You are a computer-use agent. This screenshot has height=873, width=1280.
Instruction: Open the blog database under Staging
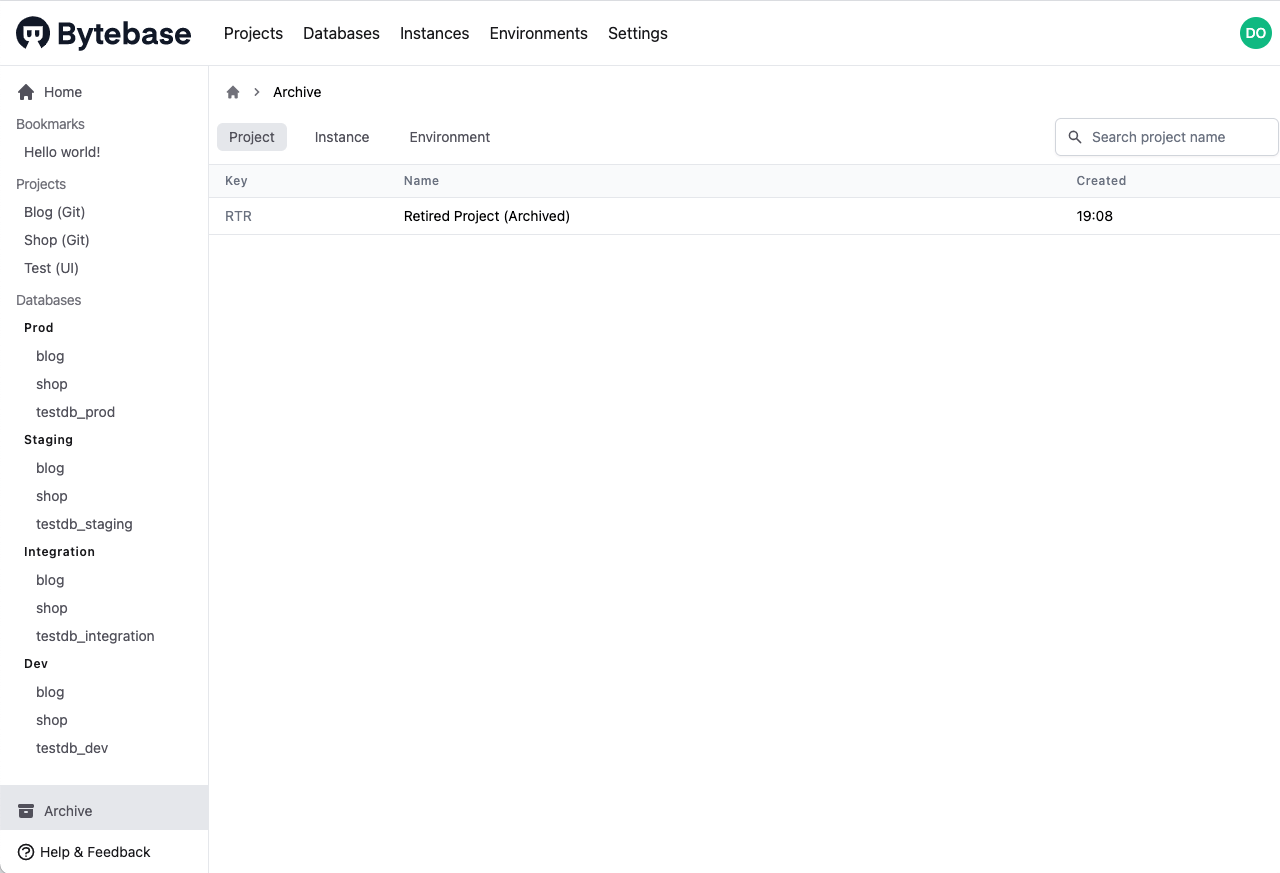50,468
